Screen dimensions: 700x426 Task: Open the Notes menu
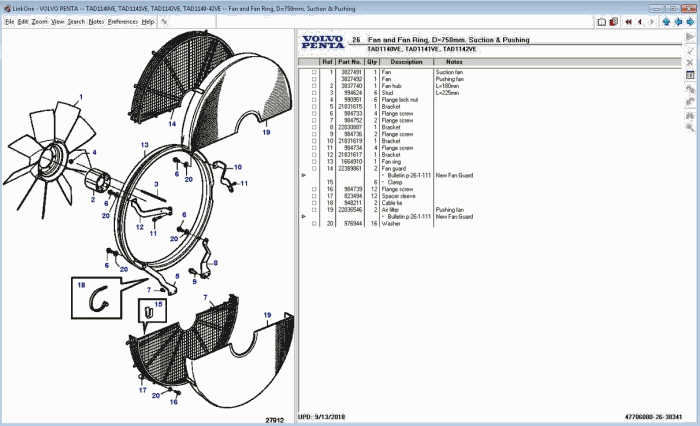[96, 21]
